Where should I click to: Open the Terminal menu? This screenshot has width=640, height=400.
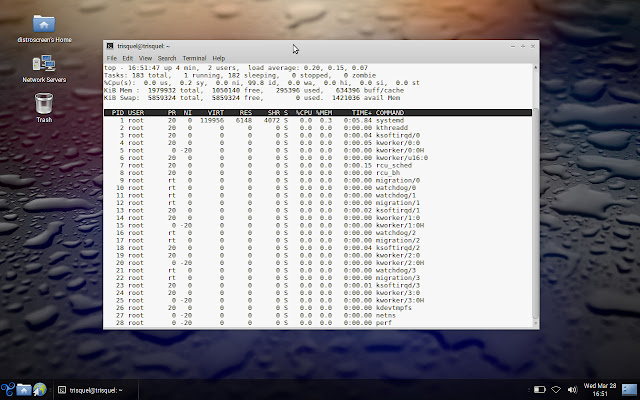click(194, 58)
